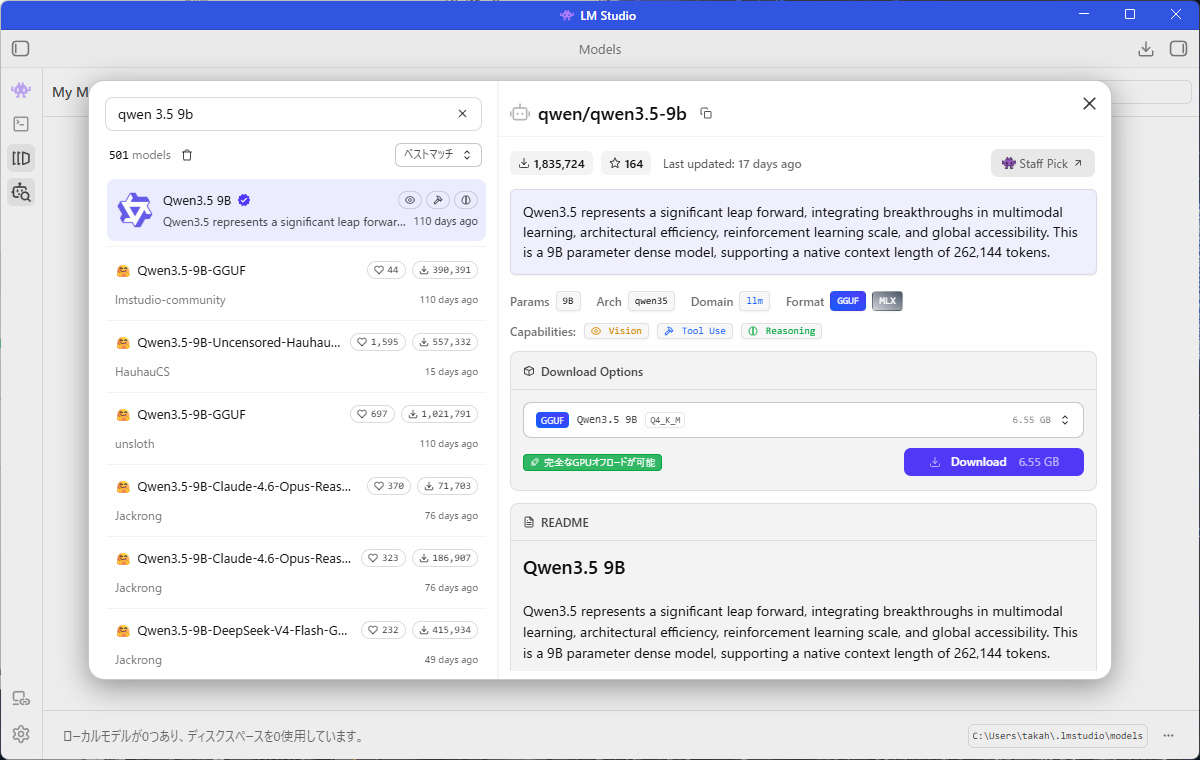Click the llm Domain tag

point(754,301)
